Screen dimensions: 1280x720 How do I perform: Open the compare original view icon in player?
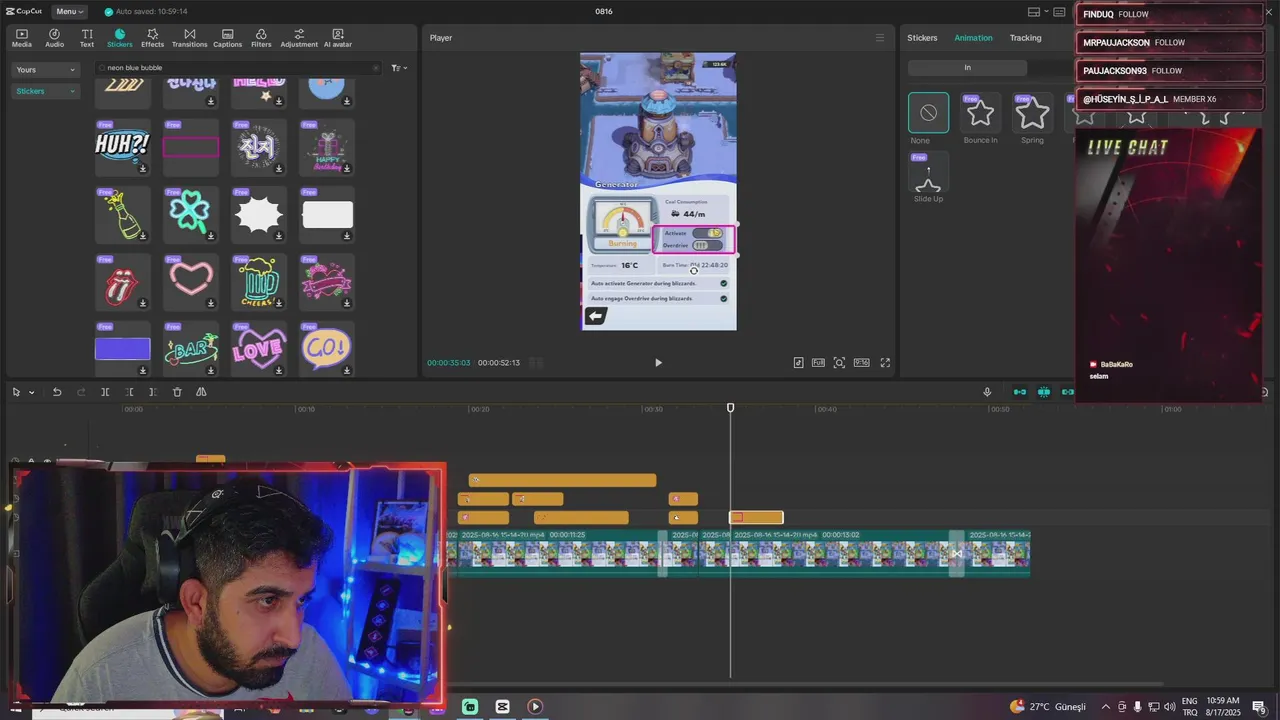pos(798,363)
